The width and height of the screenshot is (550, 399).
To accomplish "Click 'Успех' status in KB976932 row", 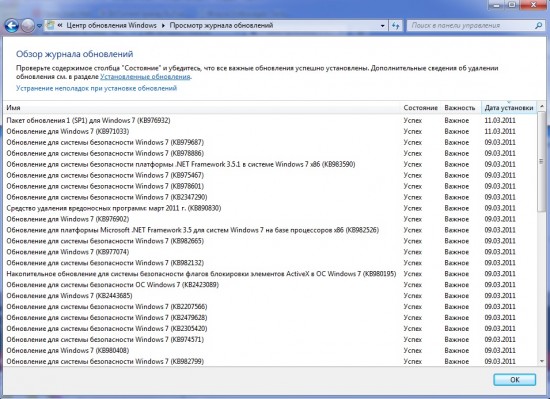I will point(412,120).
